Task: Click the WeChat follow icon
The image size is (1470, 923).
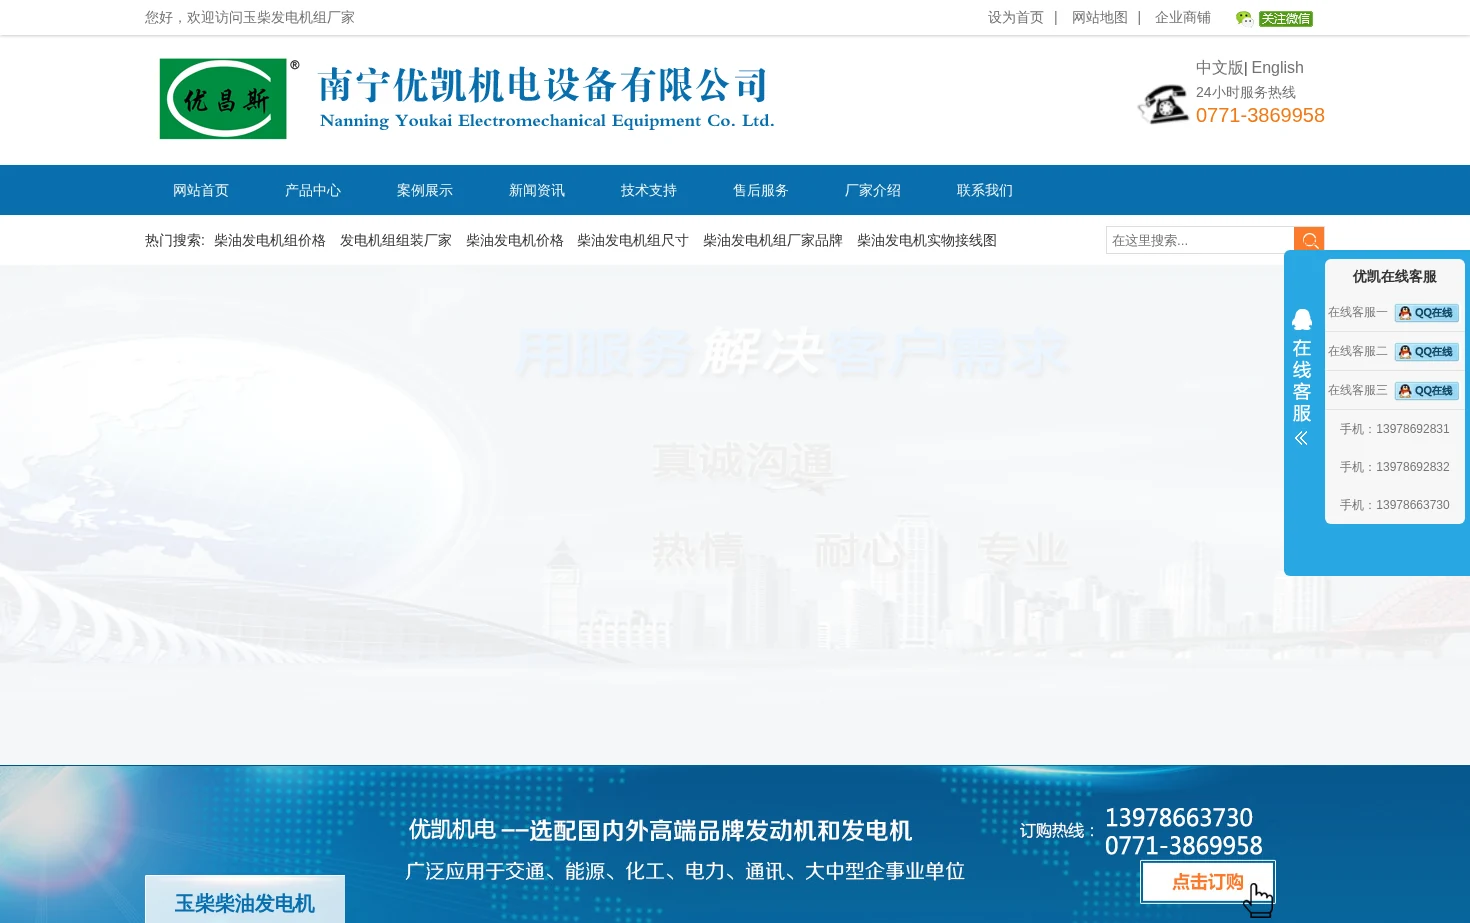Action: [x=1274, y=18]
